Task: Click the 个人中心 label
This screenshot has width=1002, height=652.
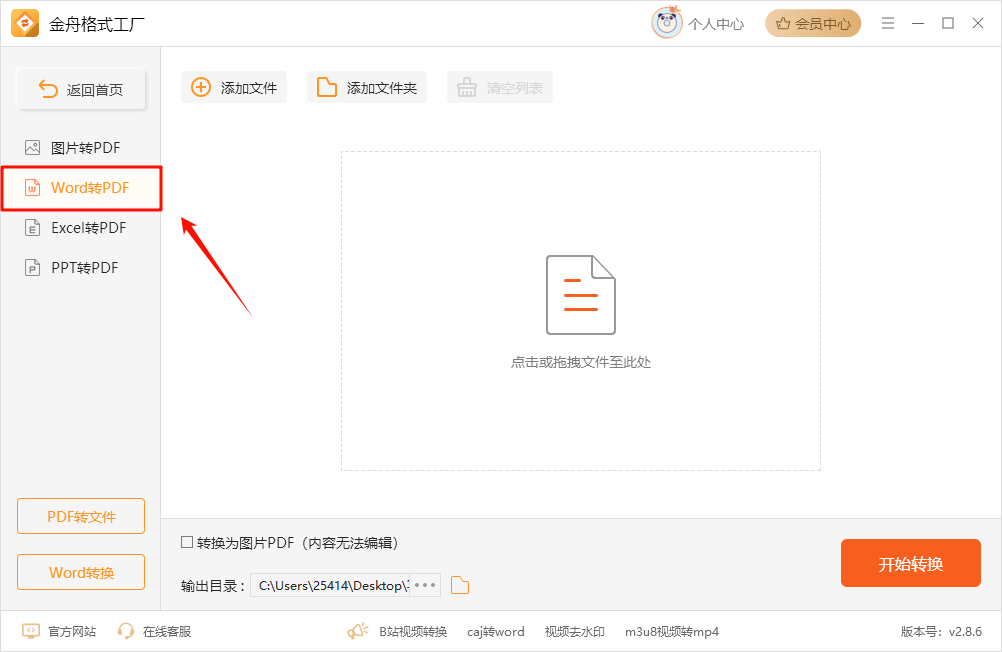Action: 716,24
